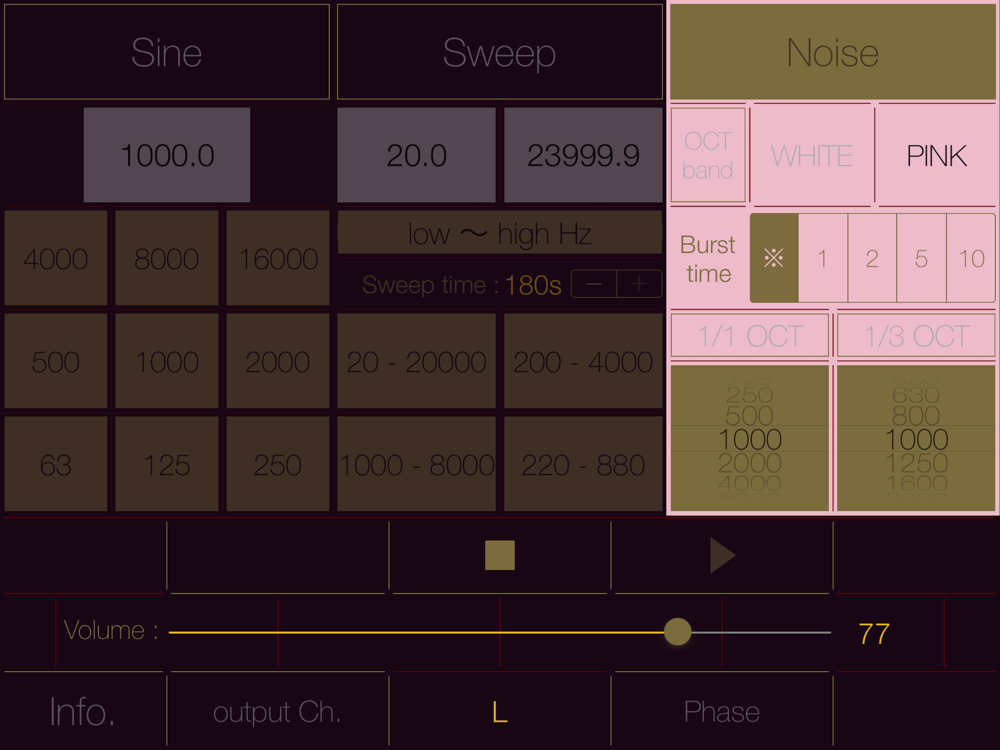Switch to the Noise mode tab
This screenshot has width=1000, height=750.
point(832,52)
